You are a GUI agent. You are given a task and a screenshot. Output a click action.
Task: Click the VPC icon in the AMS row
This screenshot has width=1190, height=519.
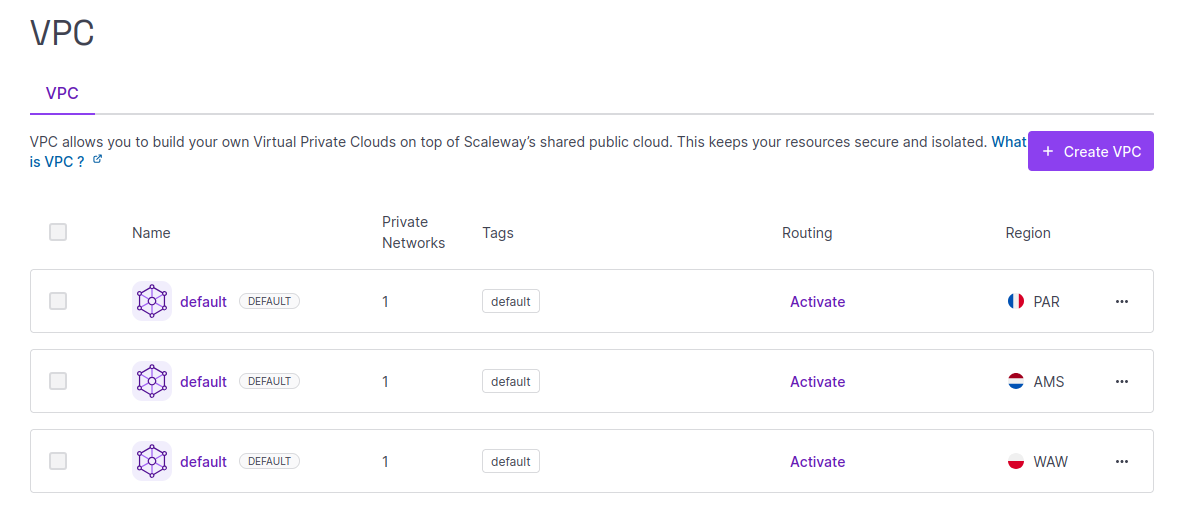click(152, 381)
